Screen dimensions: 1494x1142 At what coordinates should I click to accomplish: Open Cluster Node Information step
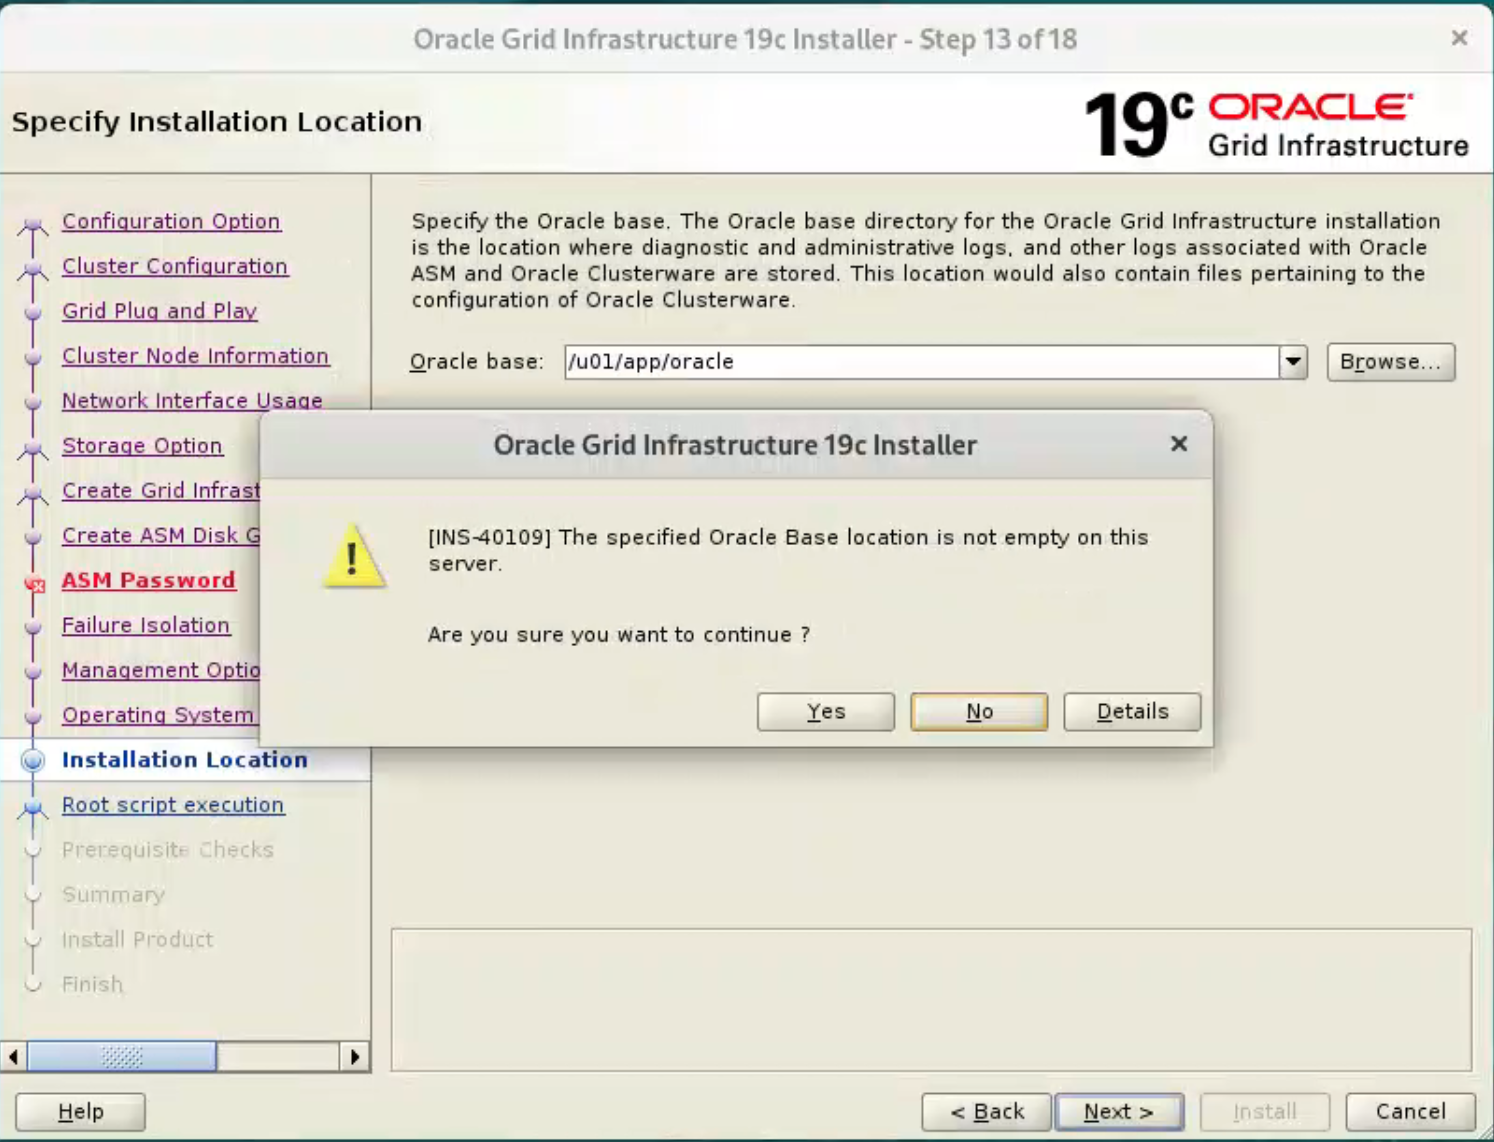click(195, 356)
